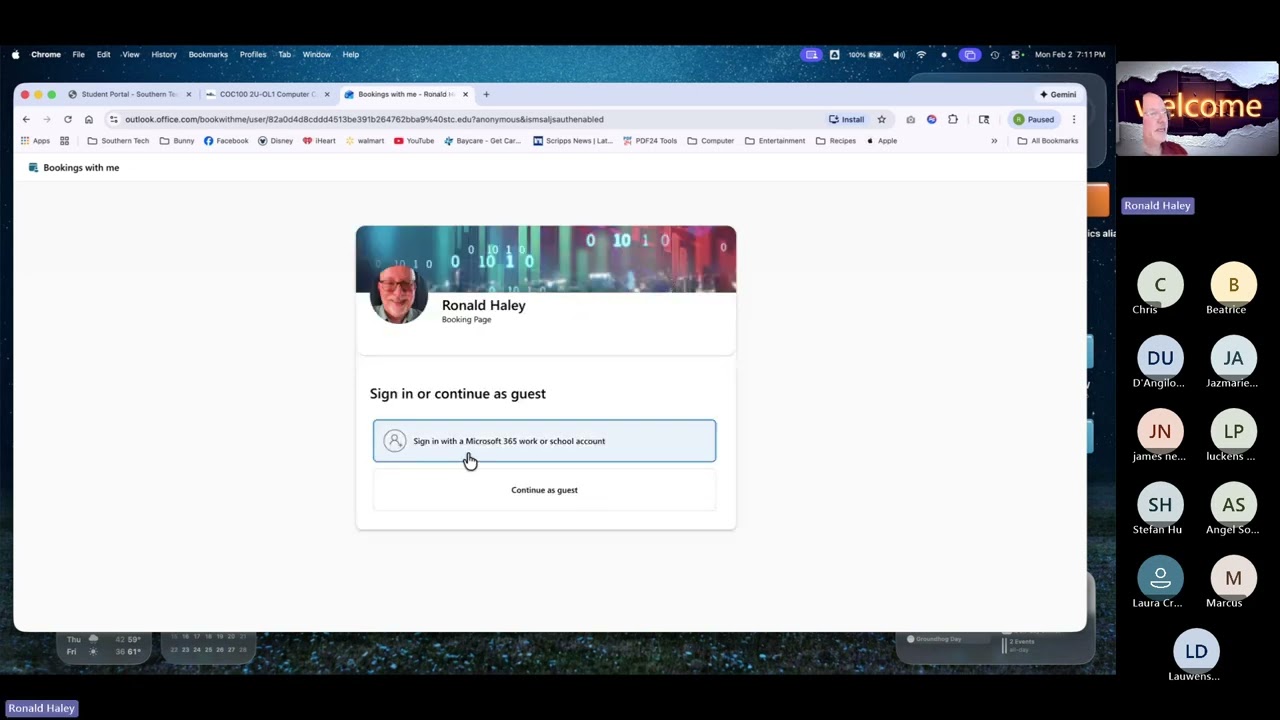Open Chrome three-dot menu

tap(1074, 119)
